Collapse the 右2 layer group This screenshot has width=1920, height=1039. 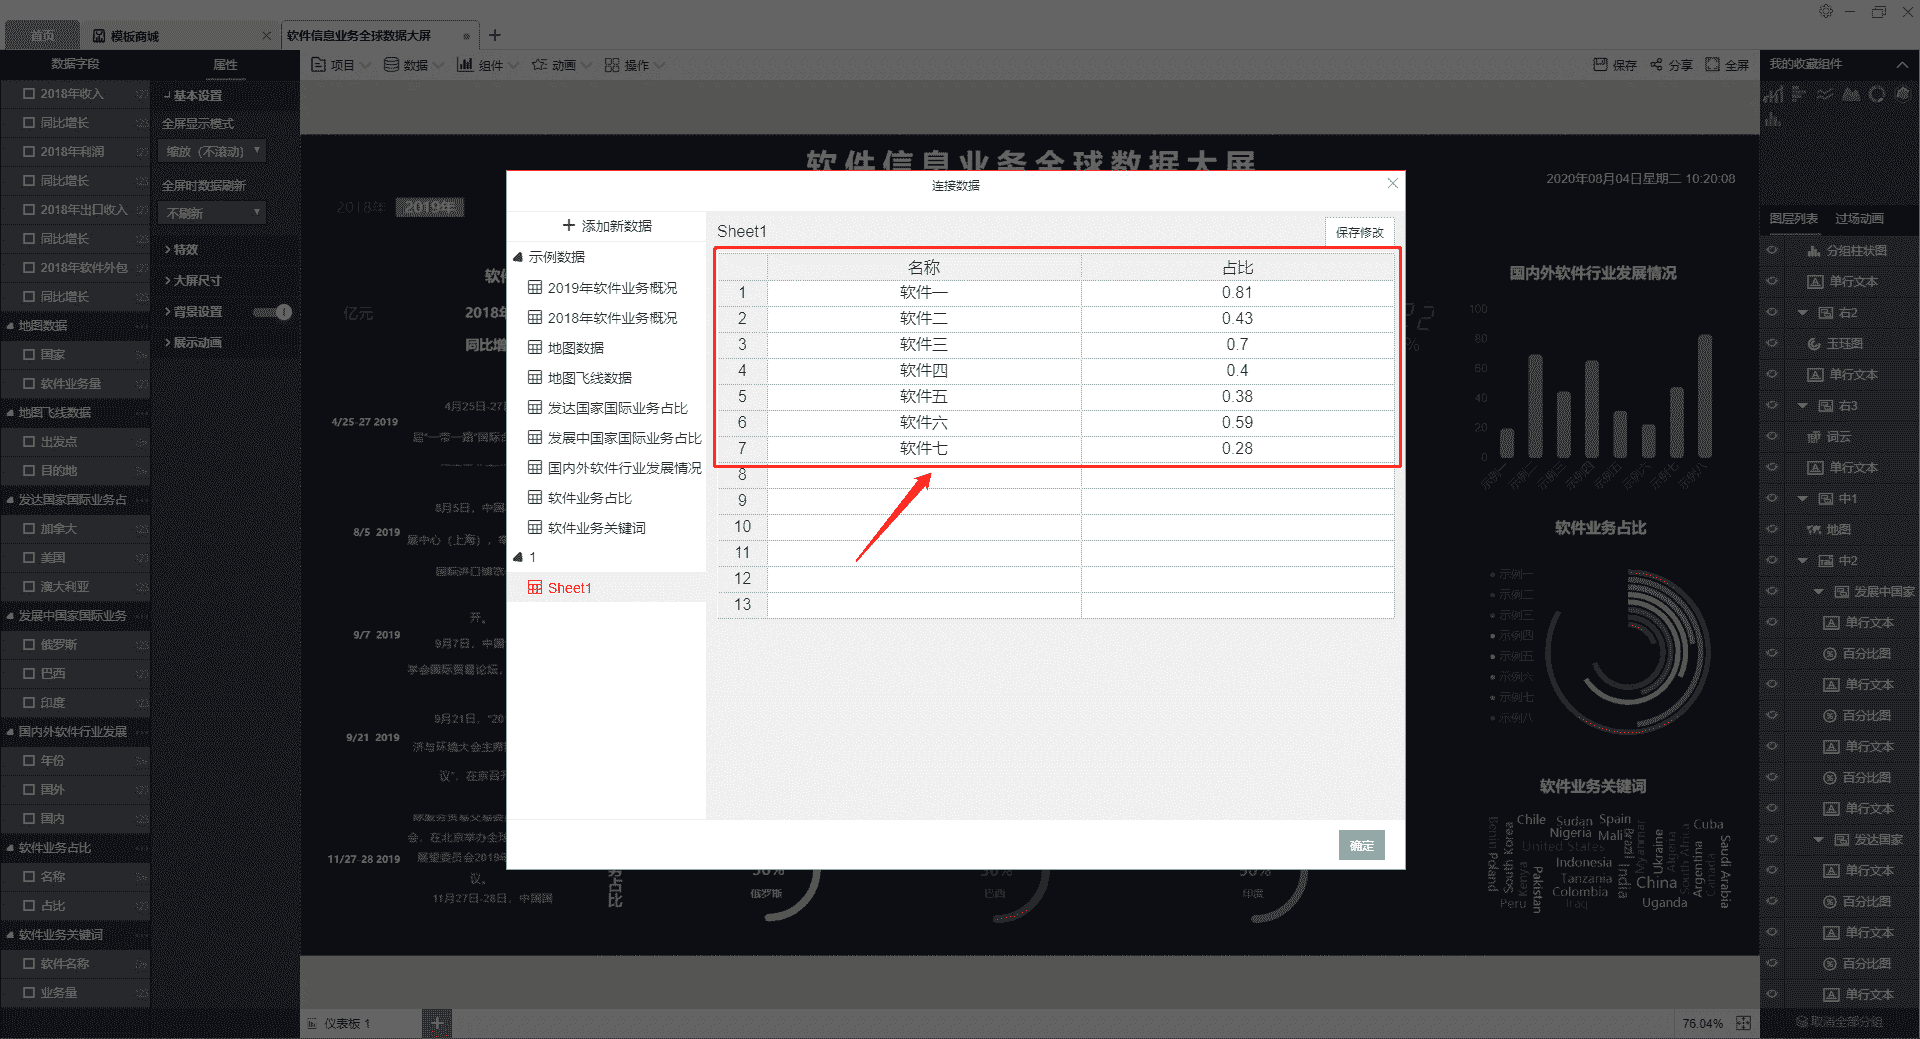tap(1802, 313)
